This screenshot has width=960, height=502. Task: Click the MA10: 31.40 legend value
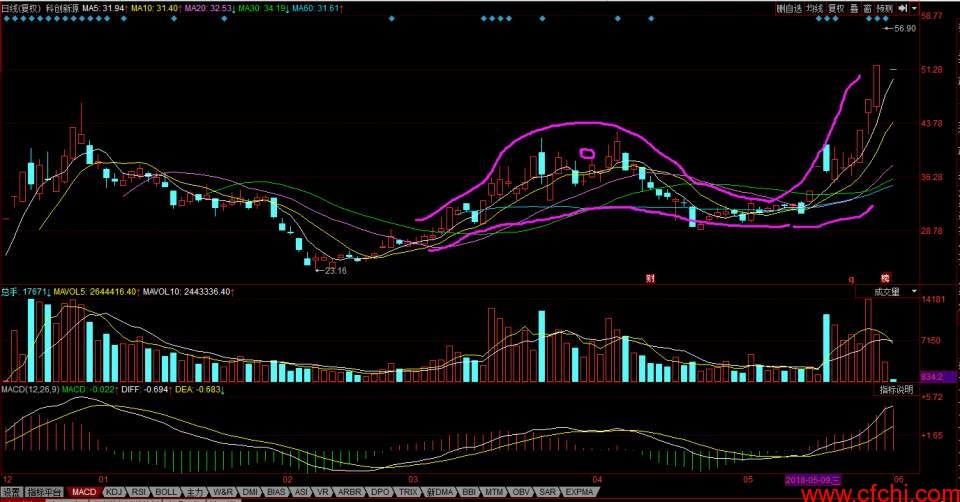click(x=157, y=9)
